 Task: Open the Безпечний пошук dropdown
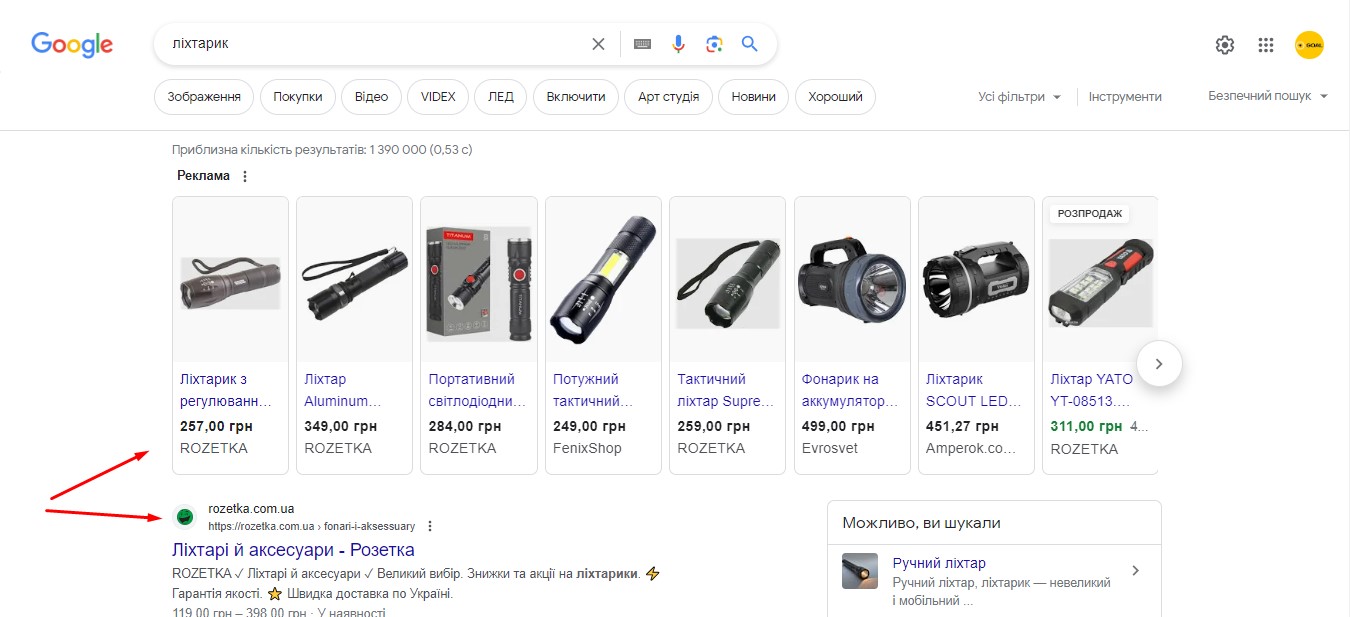1268,96
